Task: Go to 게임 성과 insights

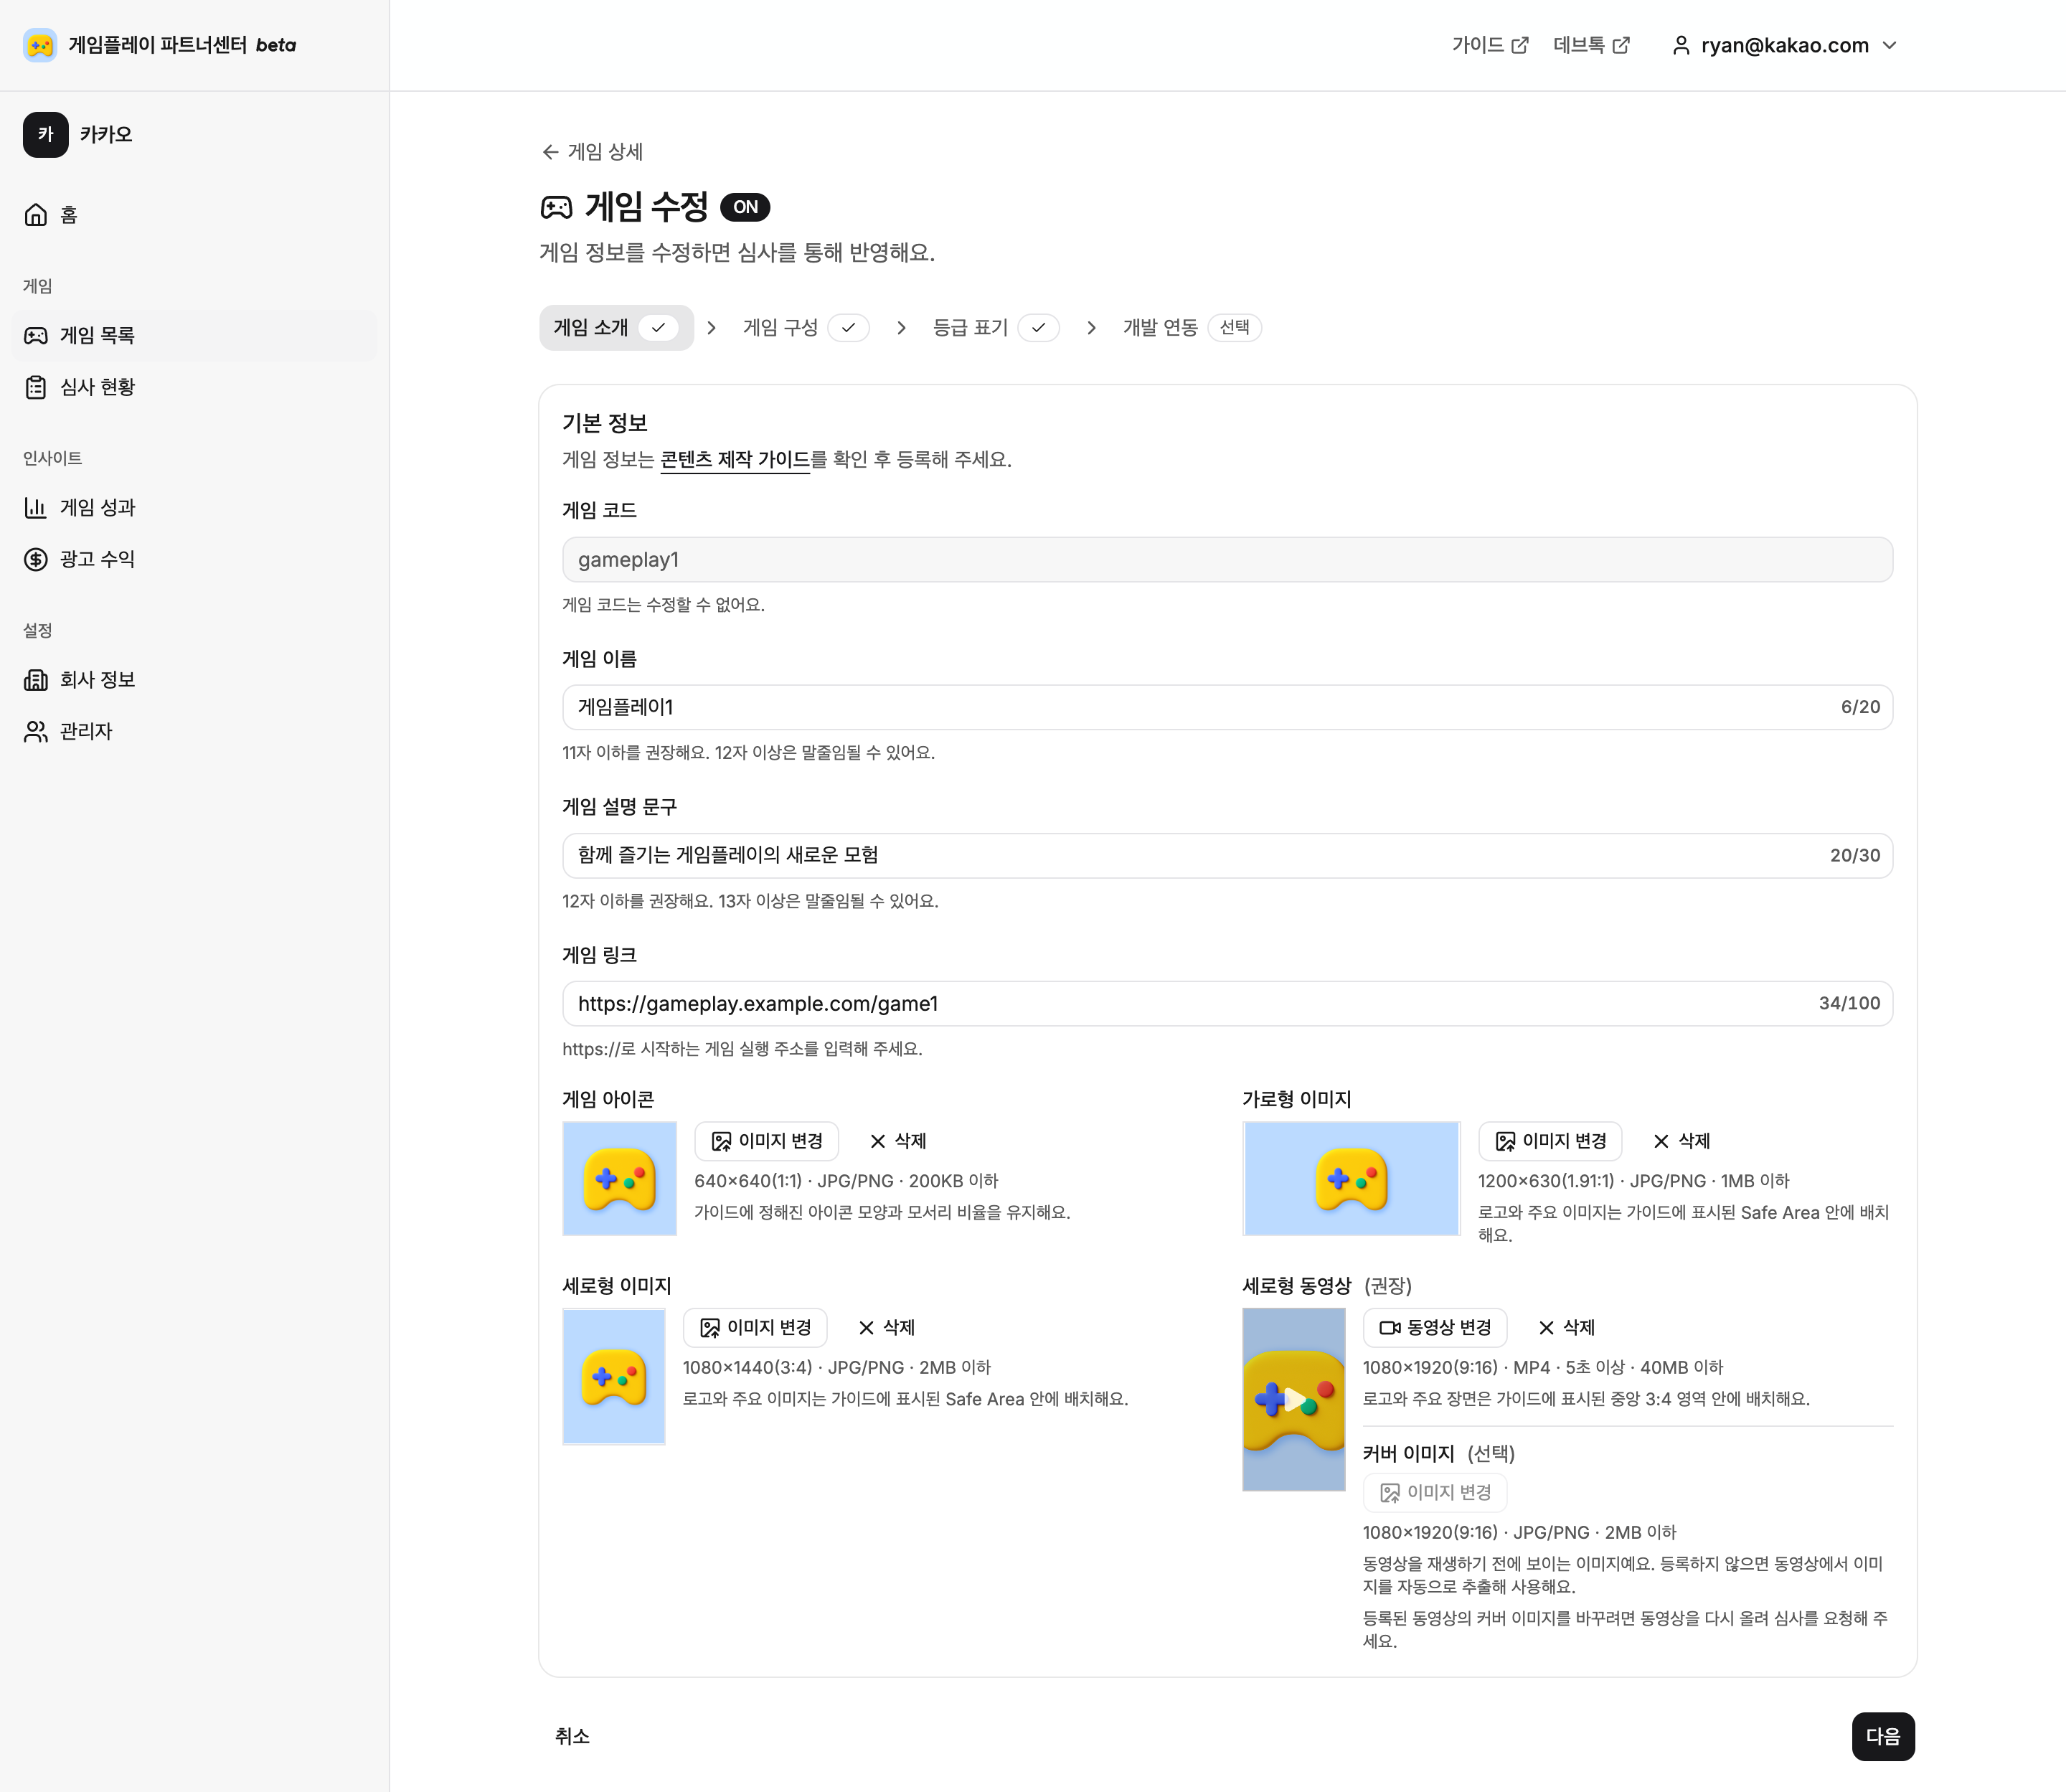Action: click(194, 508)
